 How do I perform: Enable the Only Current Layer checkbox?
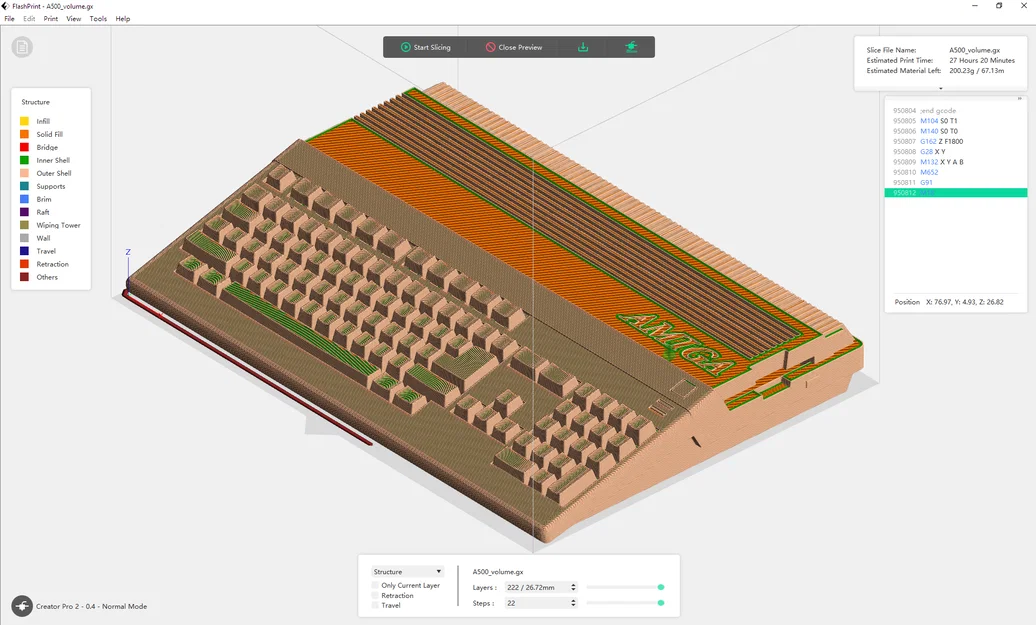[377, 585]
